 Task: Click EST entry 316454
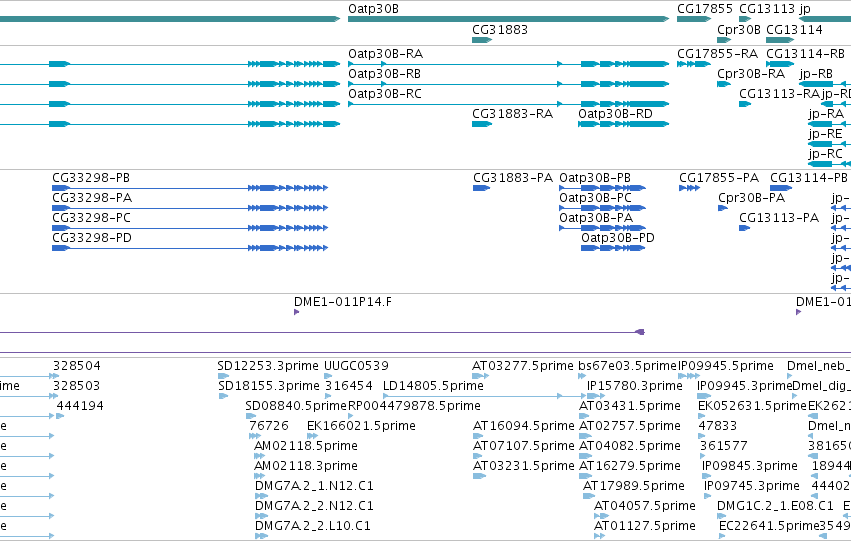[x=348, y=386]
